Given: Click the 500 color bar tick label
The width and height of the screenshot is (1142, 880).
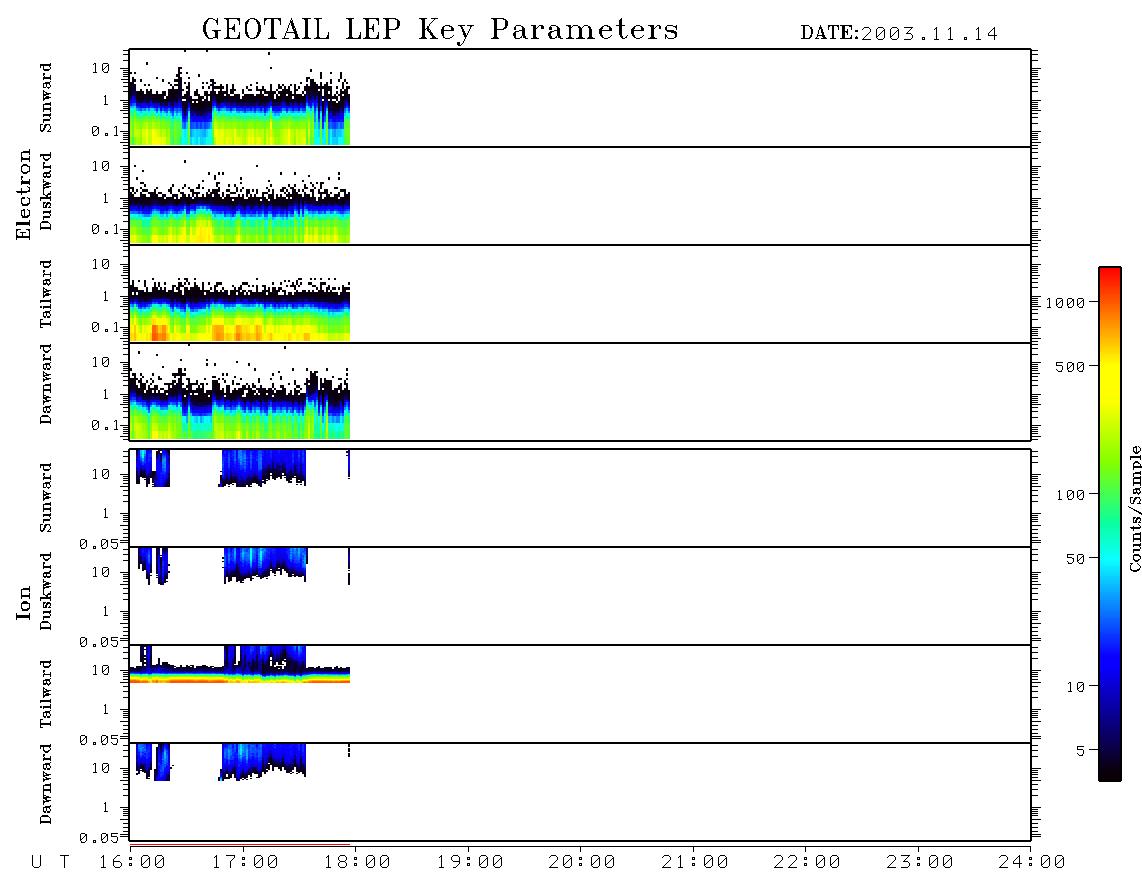Looking at the screenshot, I should click(x=1070, y=366).
